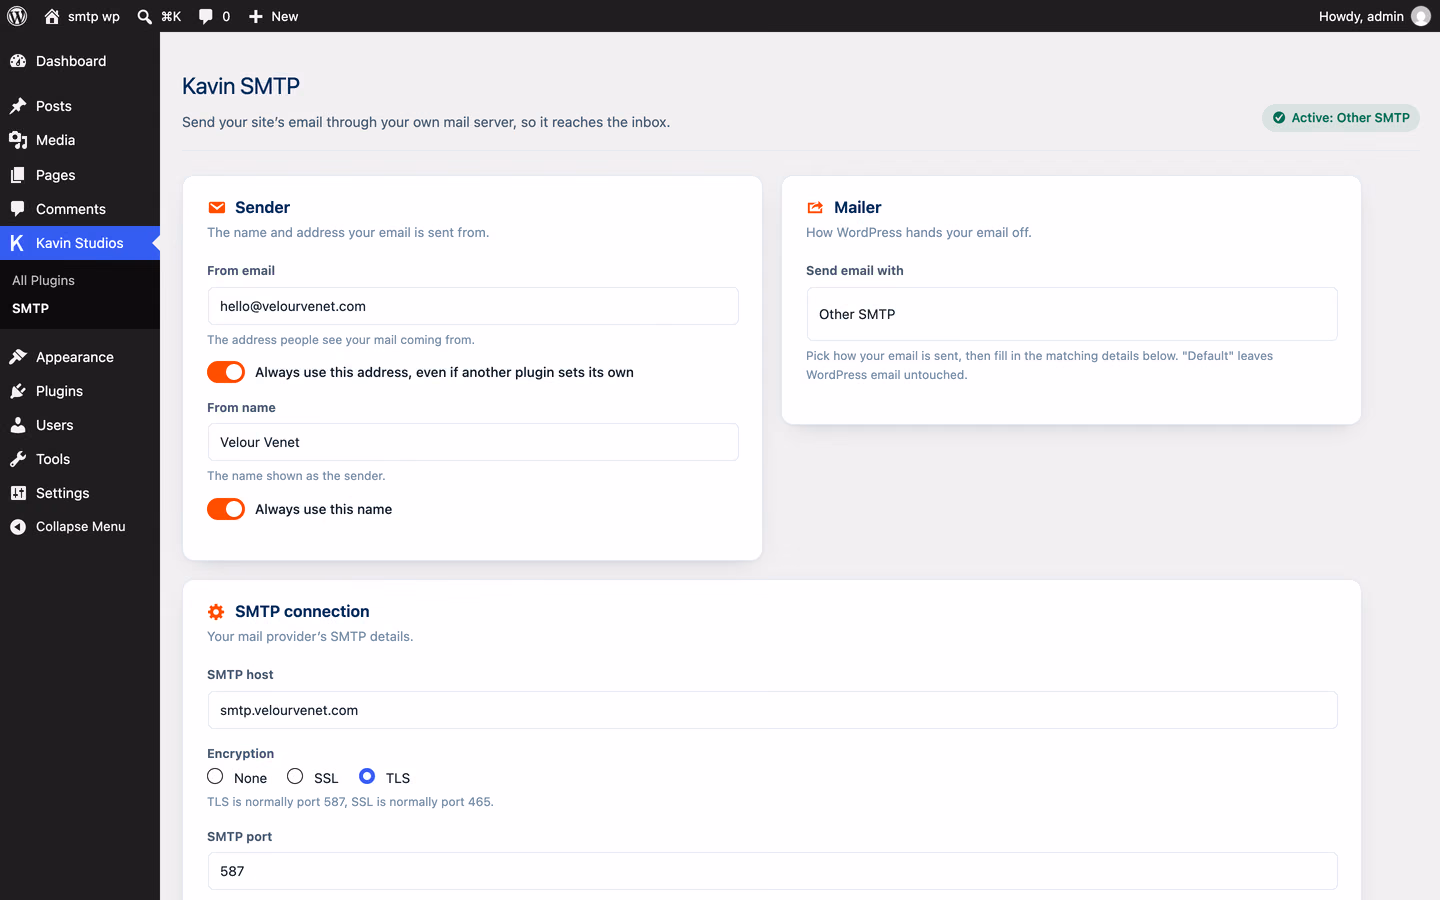The height and width of the screenshot is (900, 1440).
Task: Click the comments bubble icon in admin bar
Action: 206,16
